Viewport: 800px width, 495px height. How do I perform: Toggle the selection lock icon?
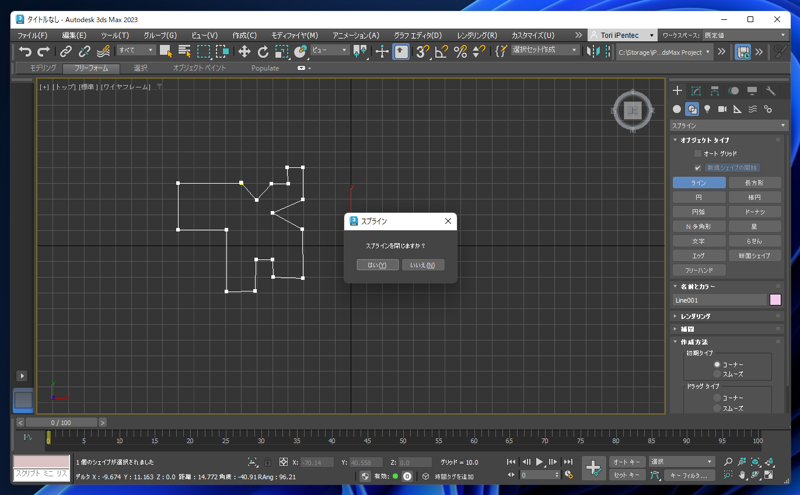coord(267,462)
